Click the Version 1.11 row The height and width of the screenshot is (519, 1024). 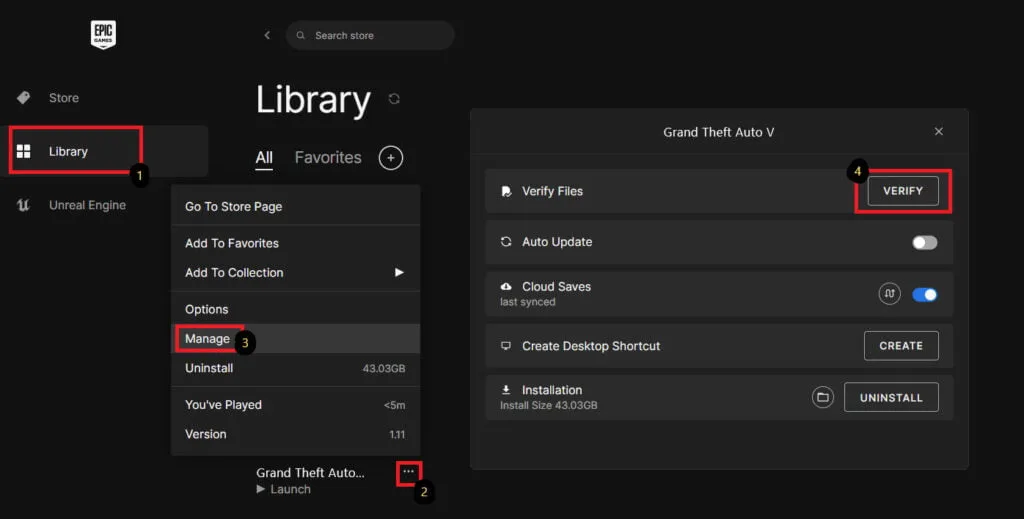coord(295,434)
